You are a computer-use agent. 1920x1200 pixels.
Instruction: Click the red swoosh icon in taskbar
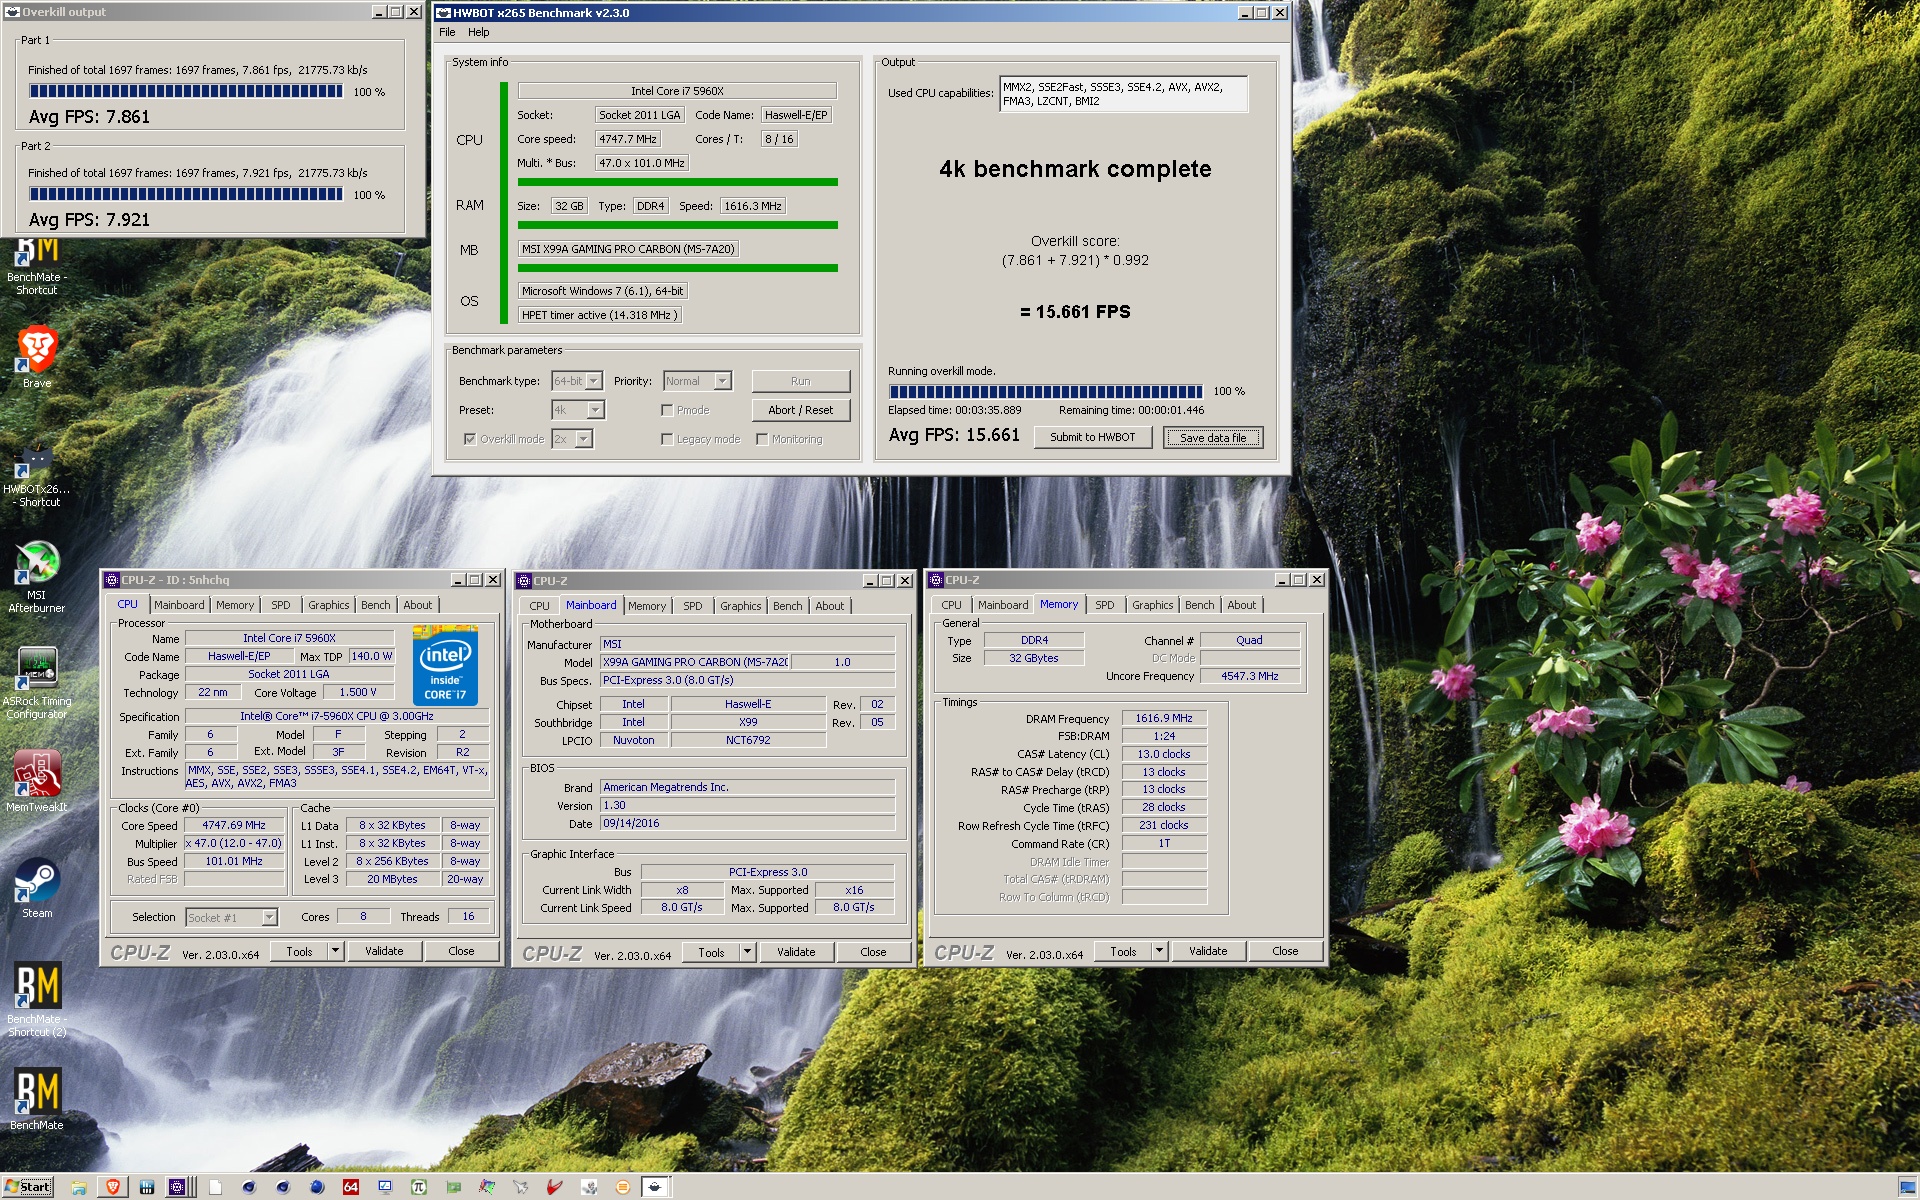[x=555, y=1187]
